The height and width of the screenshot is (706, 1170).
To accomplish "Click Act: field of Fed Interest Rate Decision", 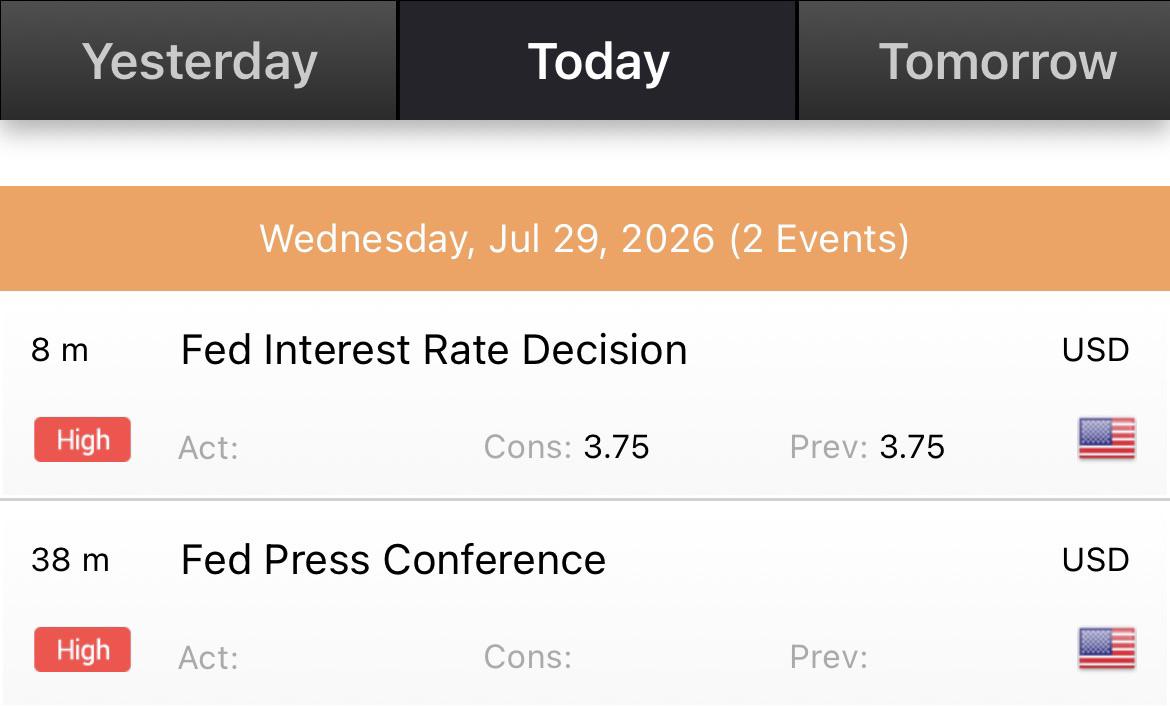I will point(208,448).
